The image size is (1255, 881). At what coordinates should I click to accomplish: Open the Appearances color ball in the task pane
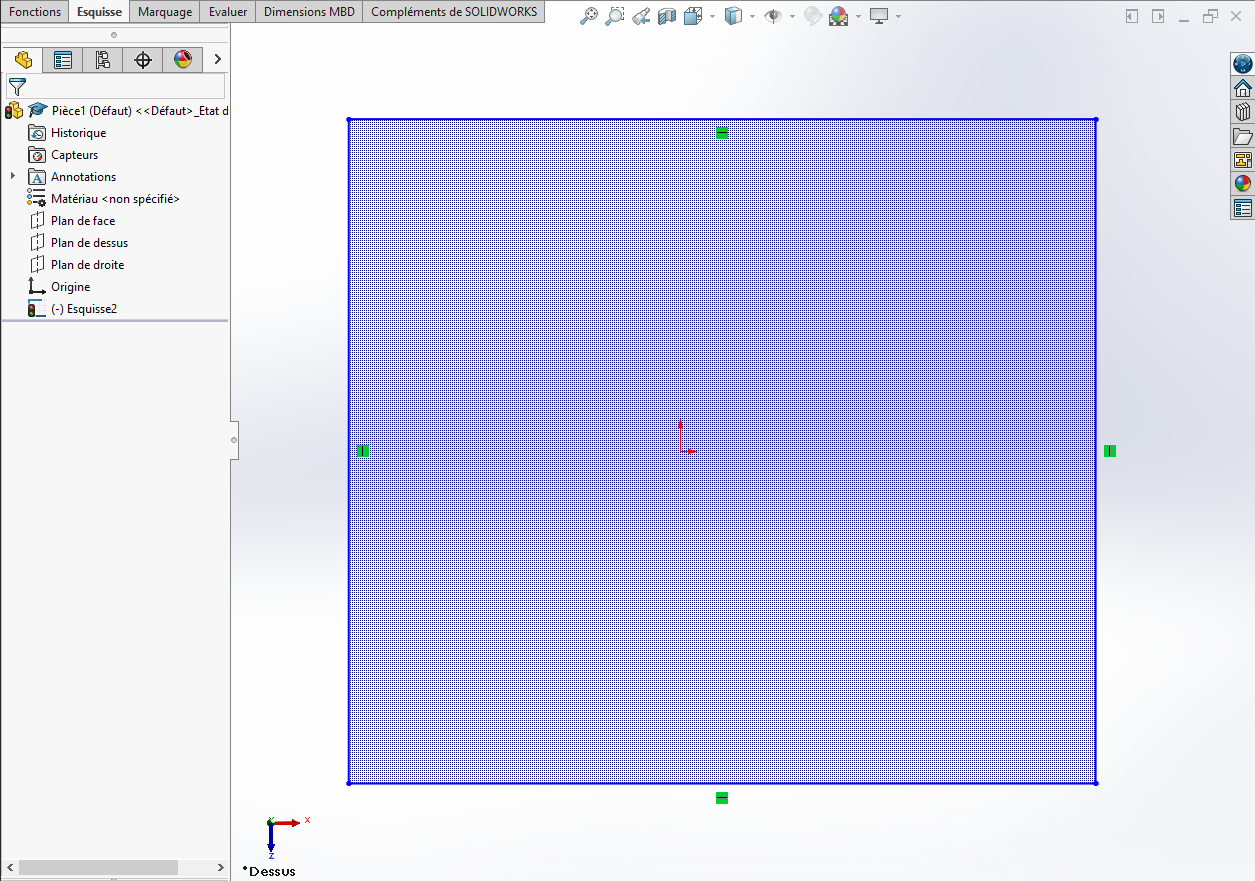pyautogui.click(x=1242, y=184)
